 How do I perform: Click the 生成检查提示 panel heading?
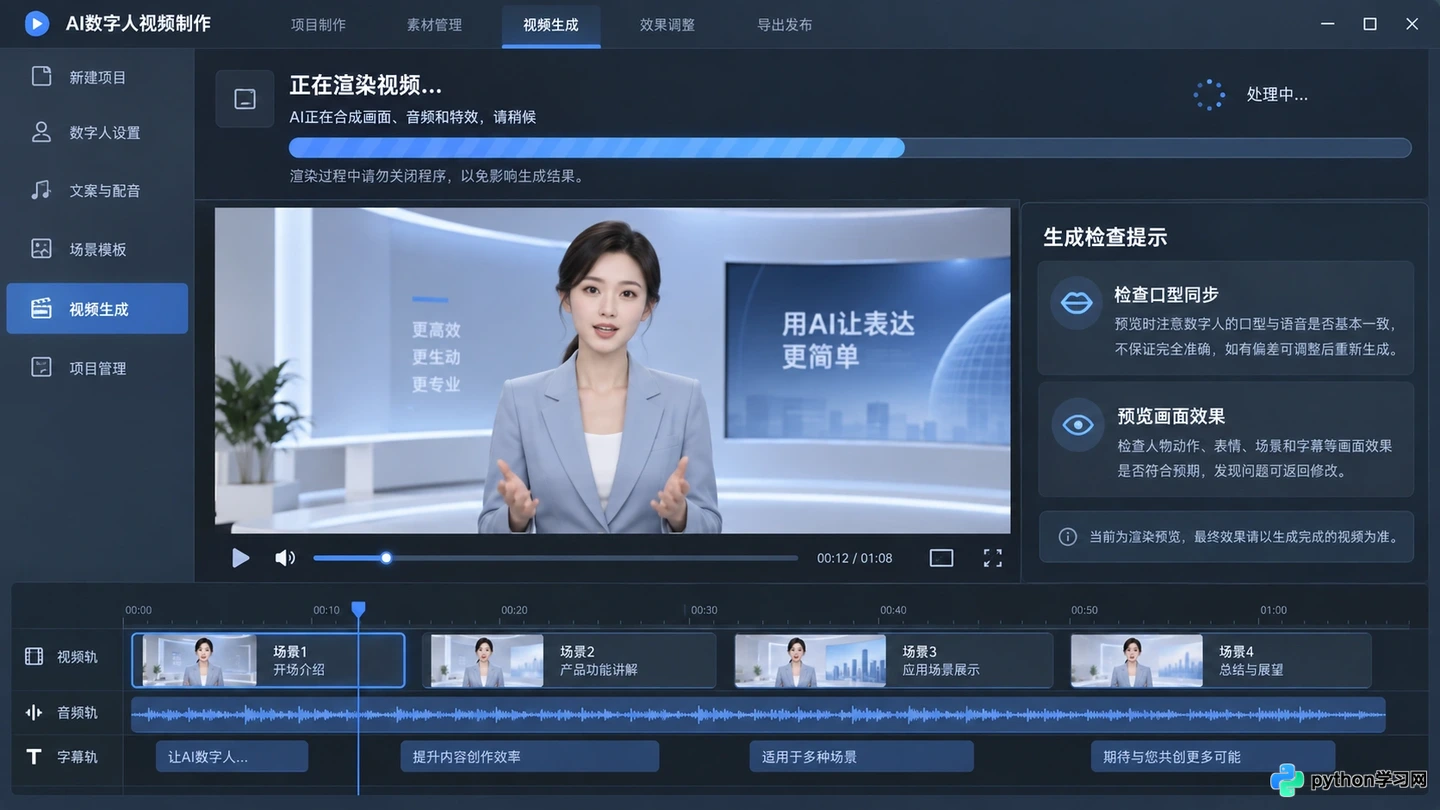pos(1105,237)
